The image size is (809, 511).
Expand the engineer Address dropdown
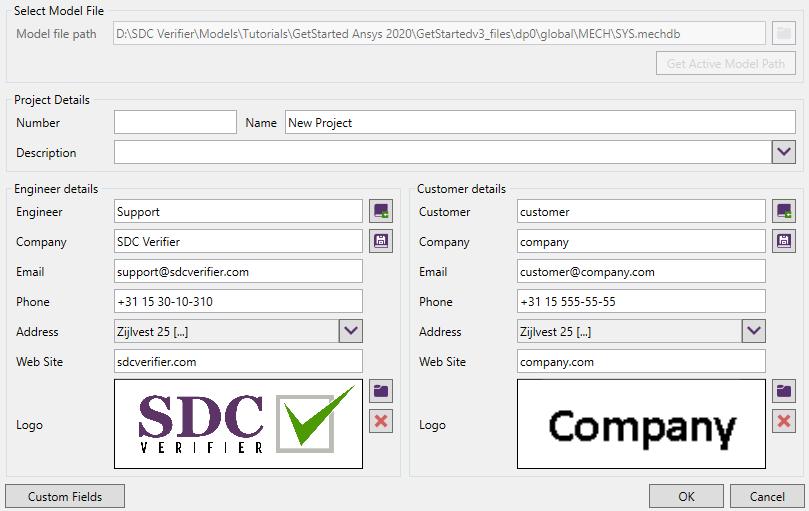(350, 331)
